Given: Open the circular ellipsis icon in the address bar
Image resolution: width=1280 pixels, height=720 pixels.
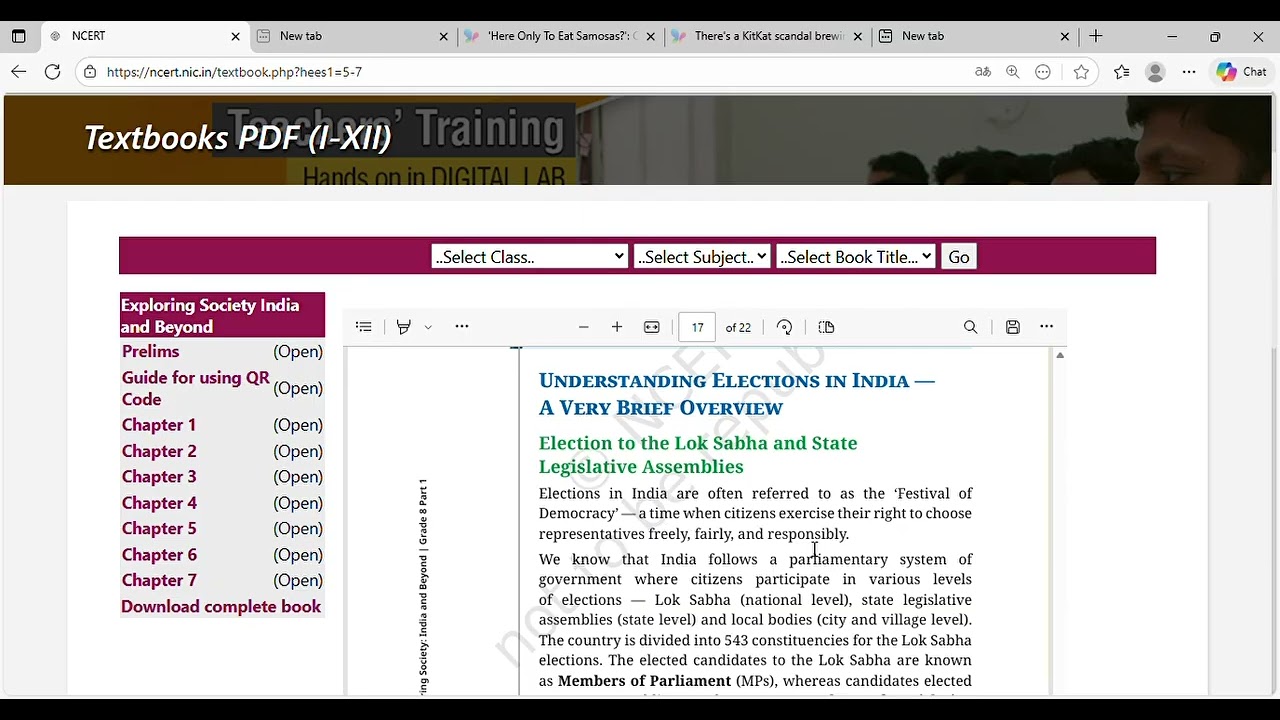Looking at the screenshot, I should (x=1043, y=72).
